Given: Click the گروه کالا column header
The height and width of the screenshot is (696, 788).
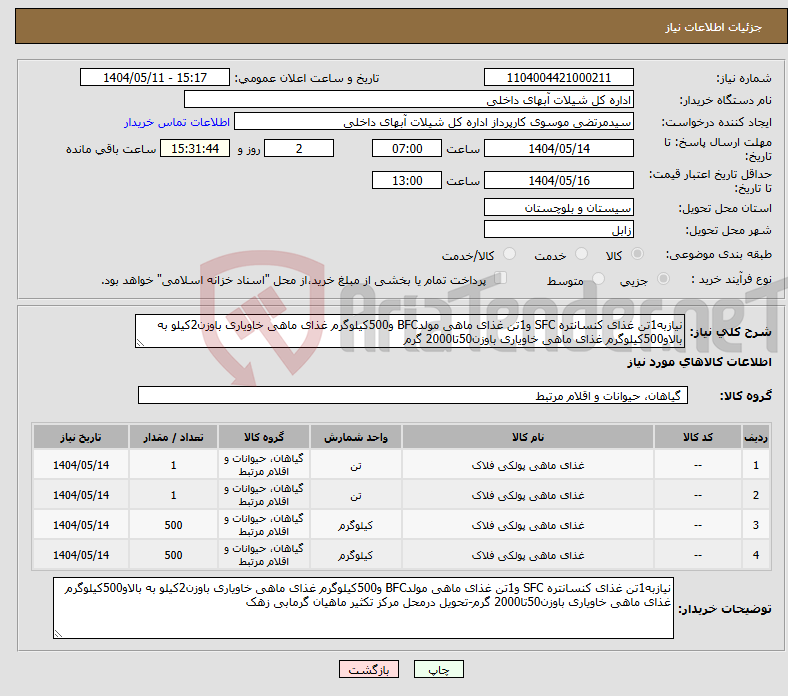Looking at the screenshot, I should point(264,437).
